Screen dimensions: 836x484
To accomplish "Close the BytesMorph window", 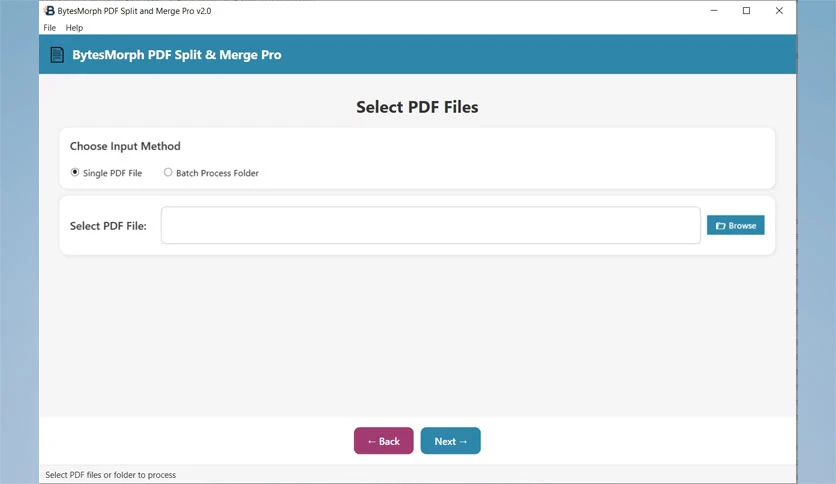I will coord(779,11).
